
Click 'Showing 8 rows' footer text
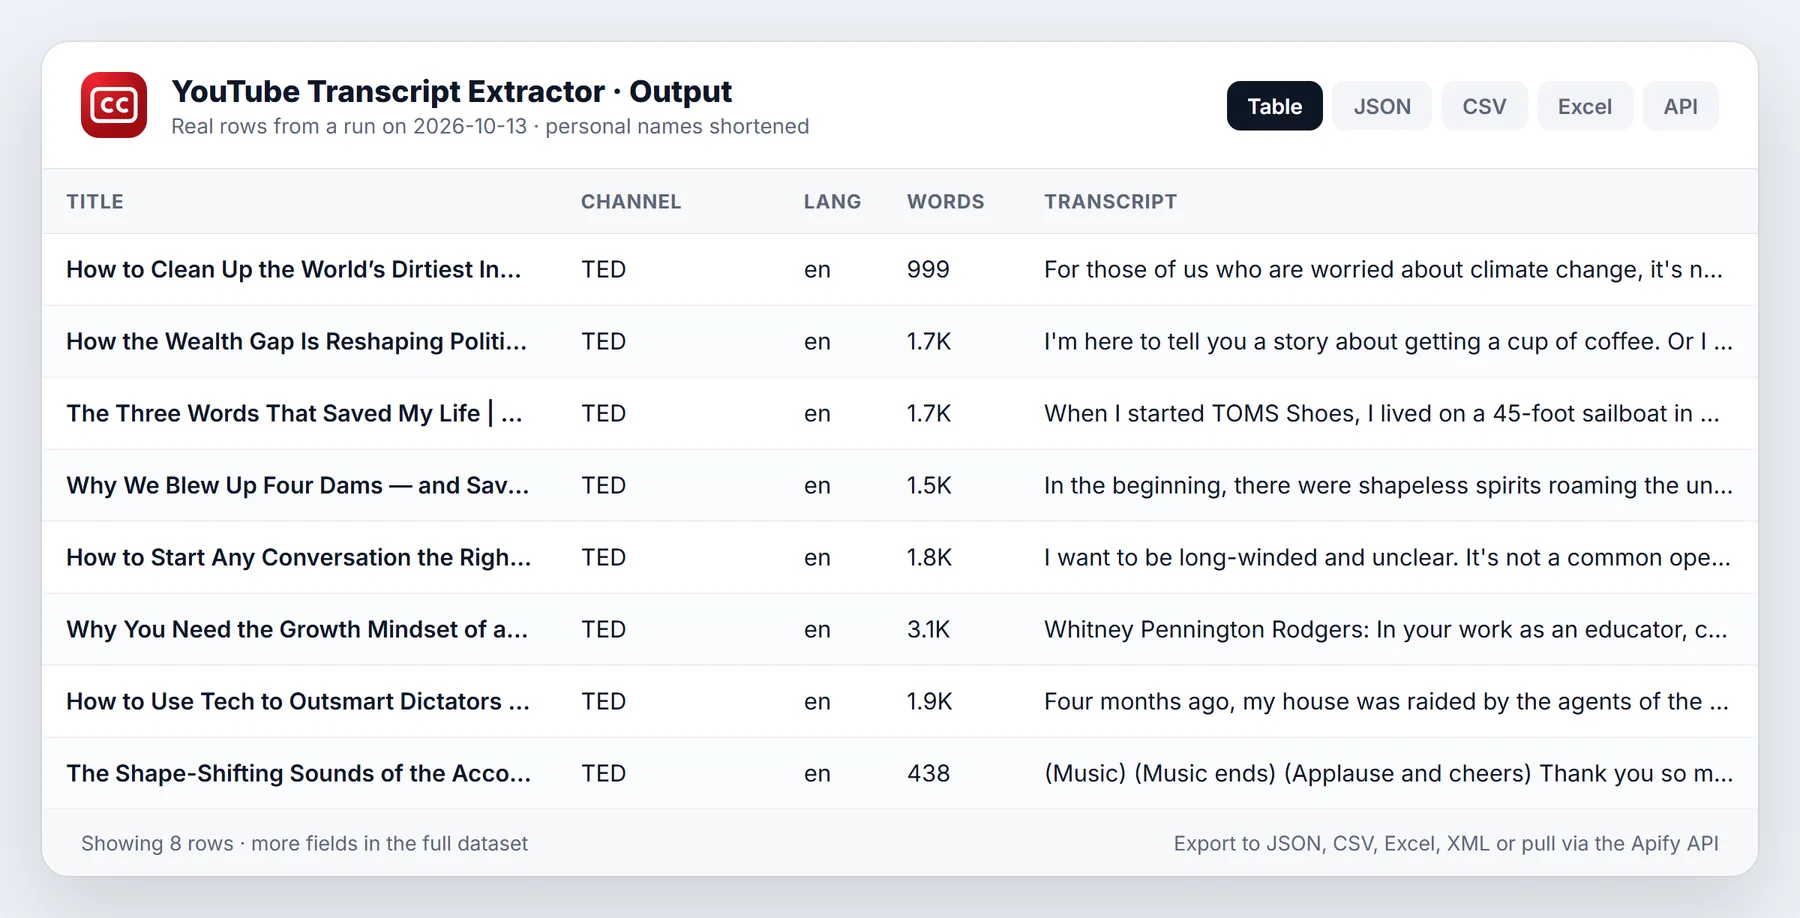point(157,843)
